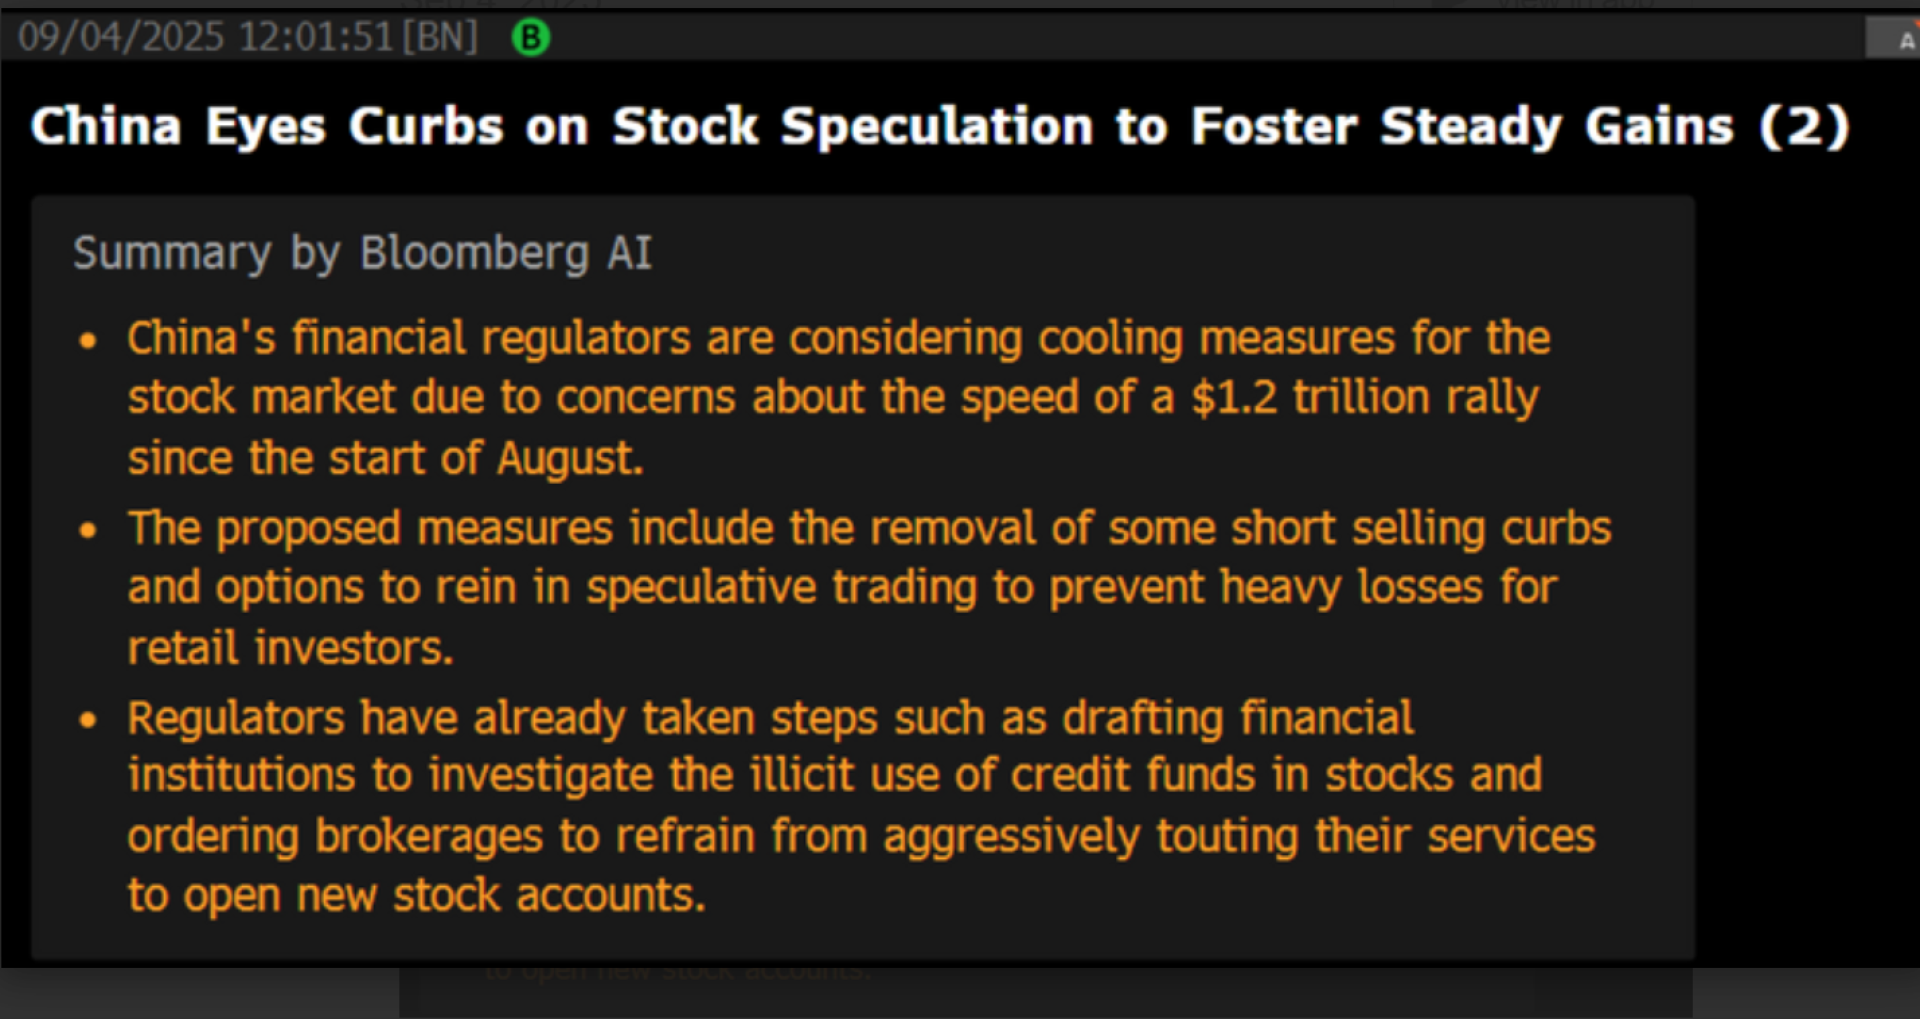Click the phrase Stock Speculation in headline
The image size is (1920, 1019).
click(852, 127)
